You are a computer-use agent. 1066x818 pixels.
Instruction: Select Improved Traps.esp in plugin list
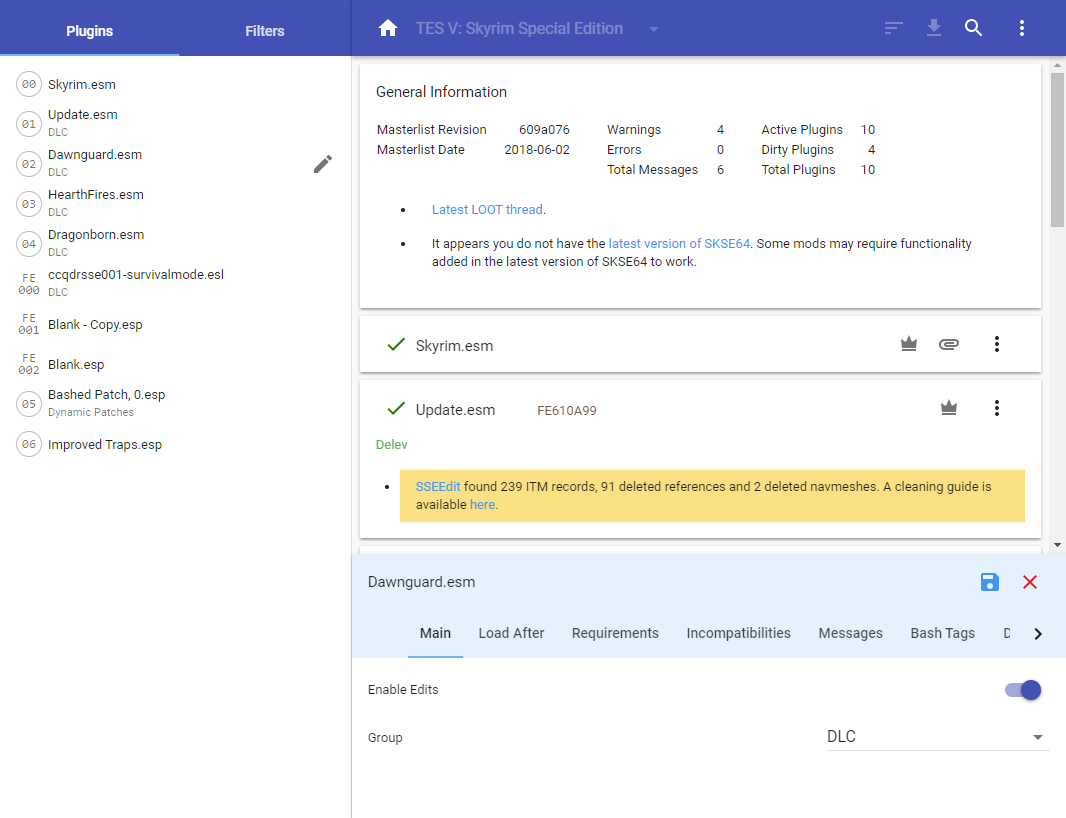(x=105, y=445)
